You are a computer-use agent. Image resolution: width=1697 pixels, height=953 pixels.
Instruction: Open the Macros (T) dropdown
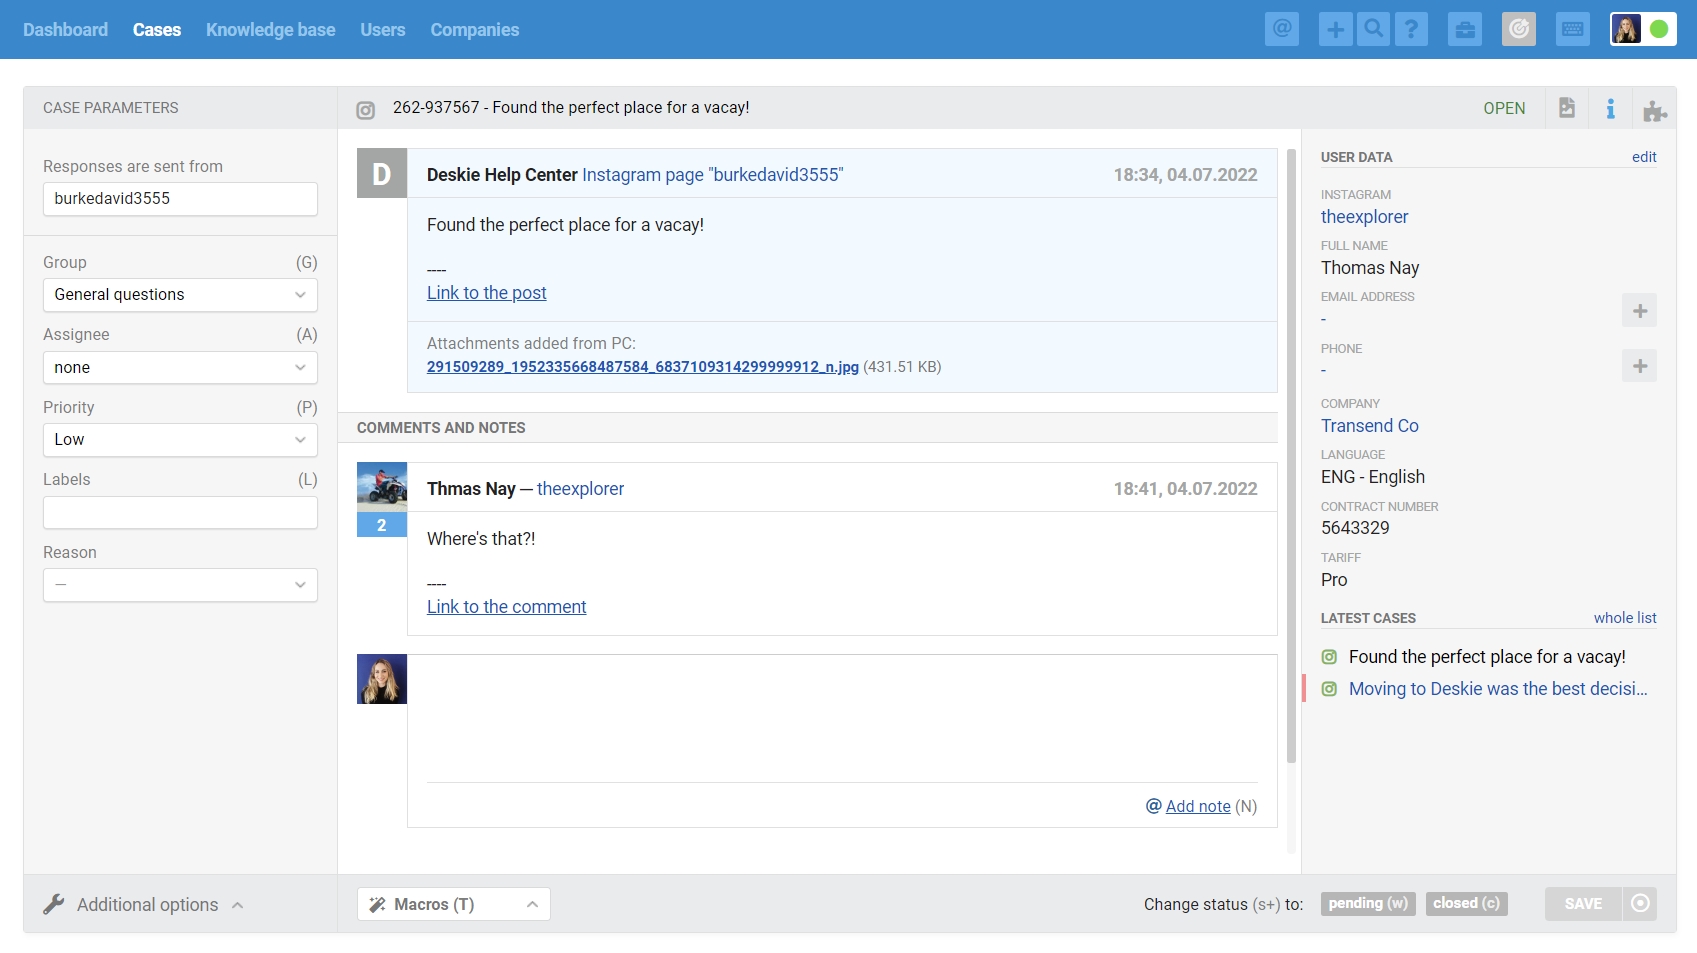(454, 904)
